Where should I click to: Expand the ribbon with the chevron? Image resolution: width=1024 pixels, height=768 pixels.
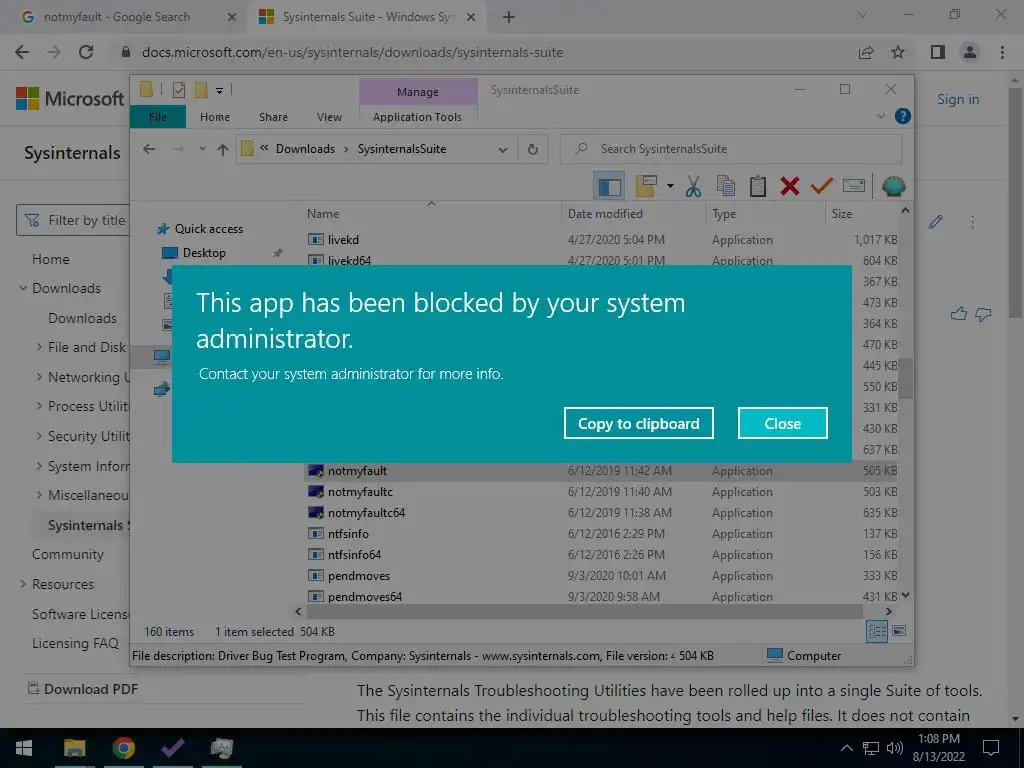880,116
